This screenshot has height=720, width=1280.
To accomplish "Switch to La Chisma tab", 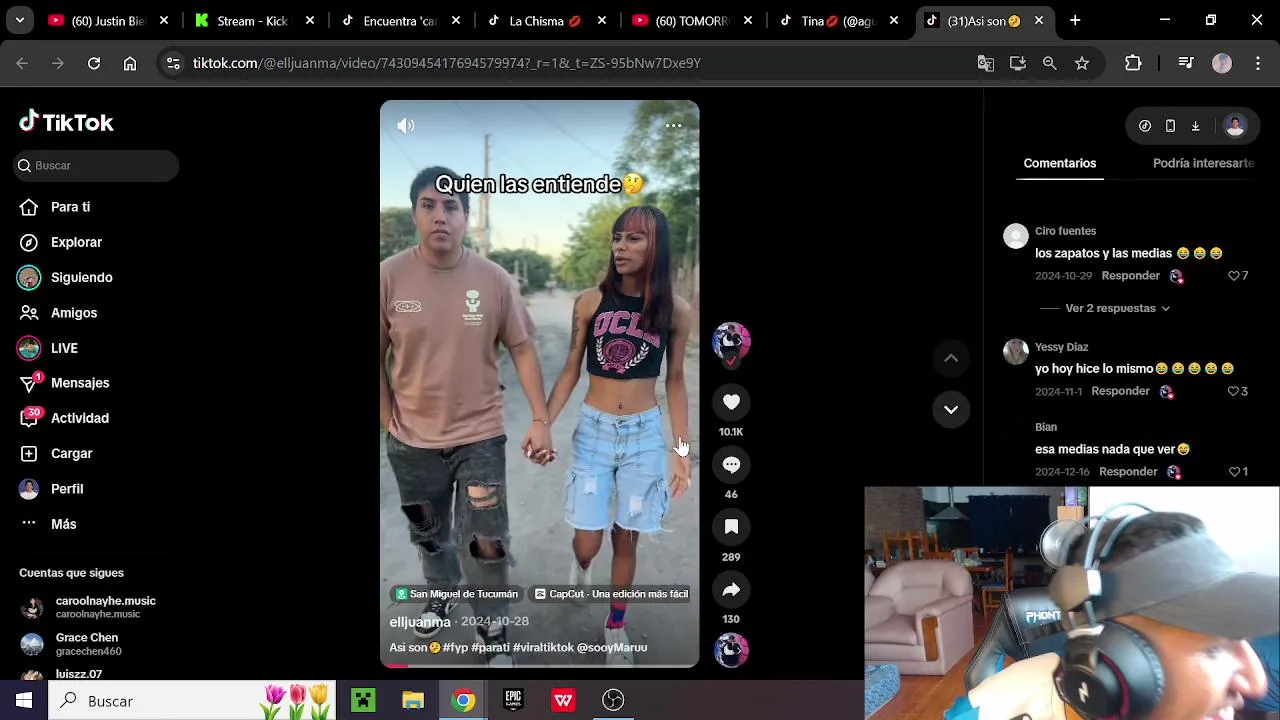I will (545, 20).
